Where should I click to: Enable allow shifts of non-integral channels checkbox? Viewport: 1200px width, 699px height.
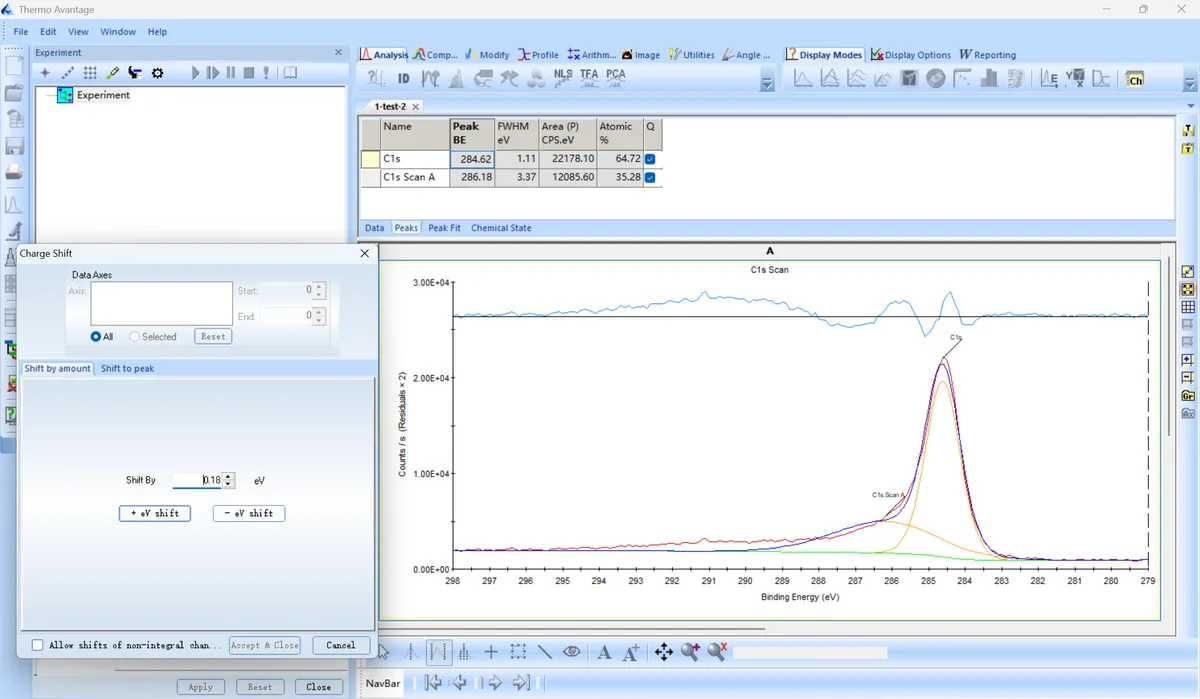[x=38, y=645]
